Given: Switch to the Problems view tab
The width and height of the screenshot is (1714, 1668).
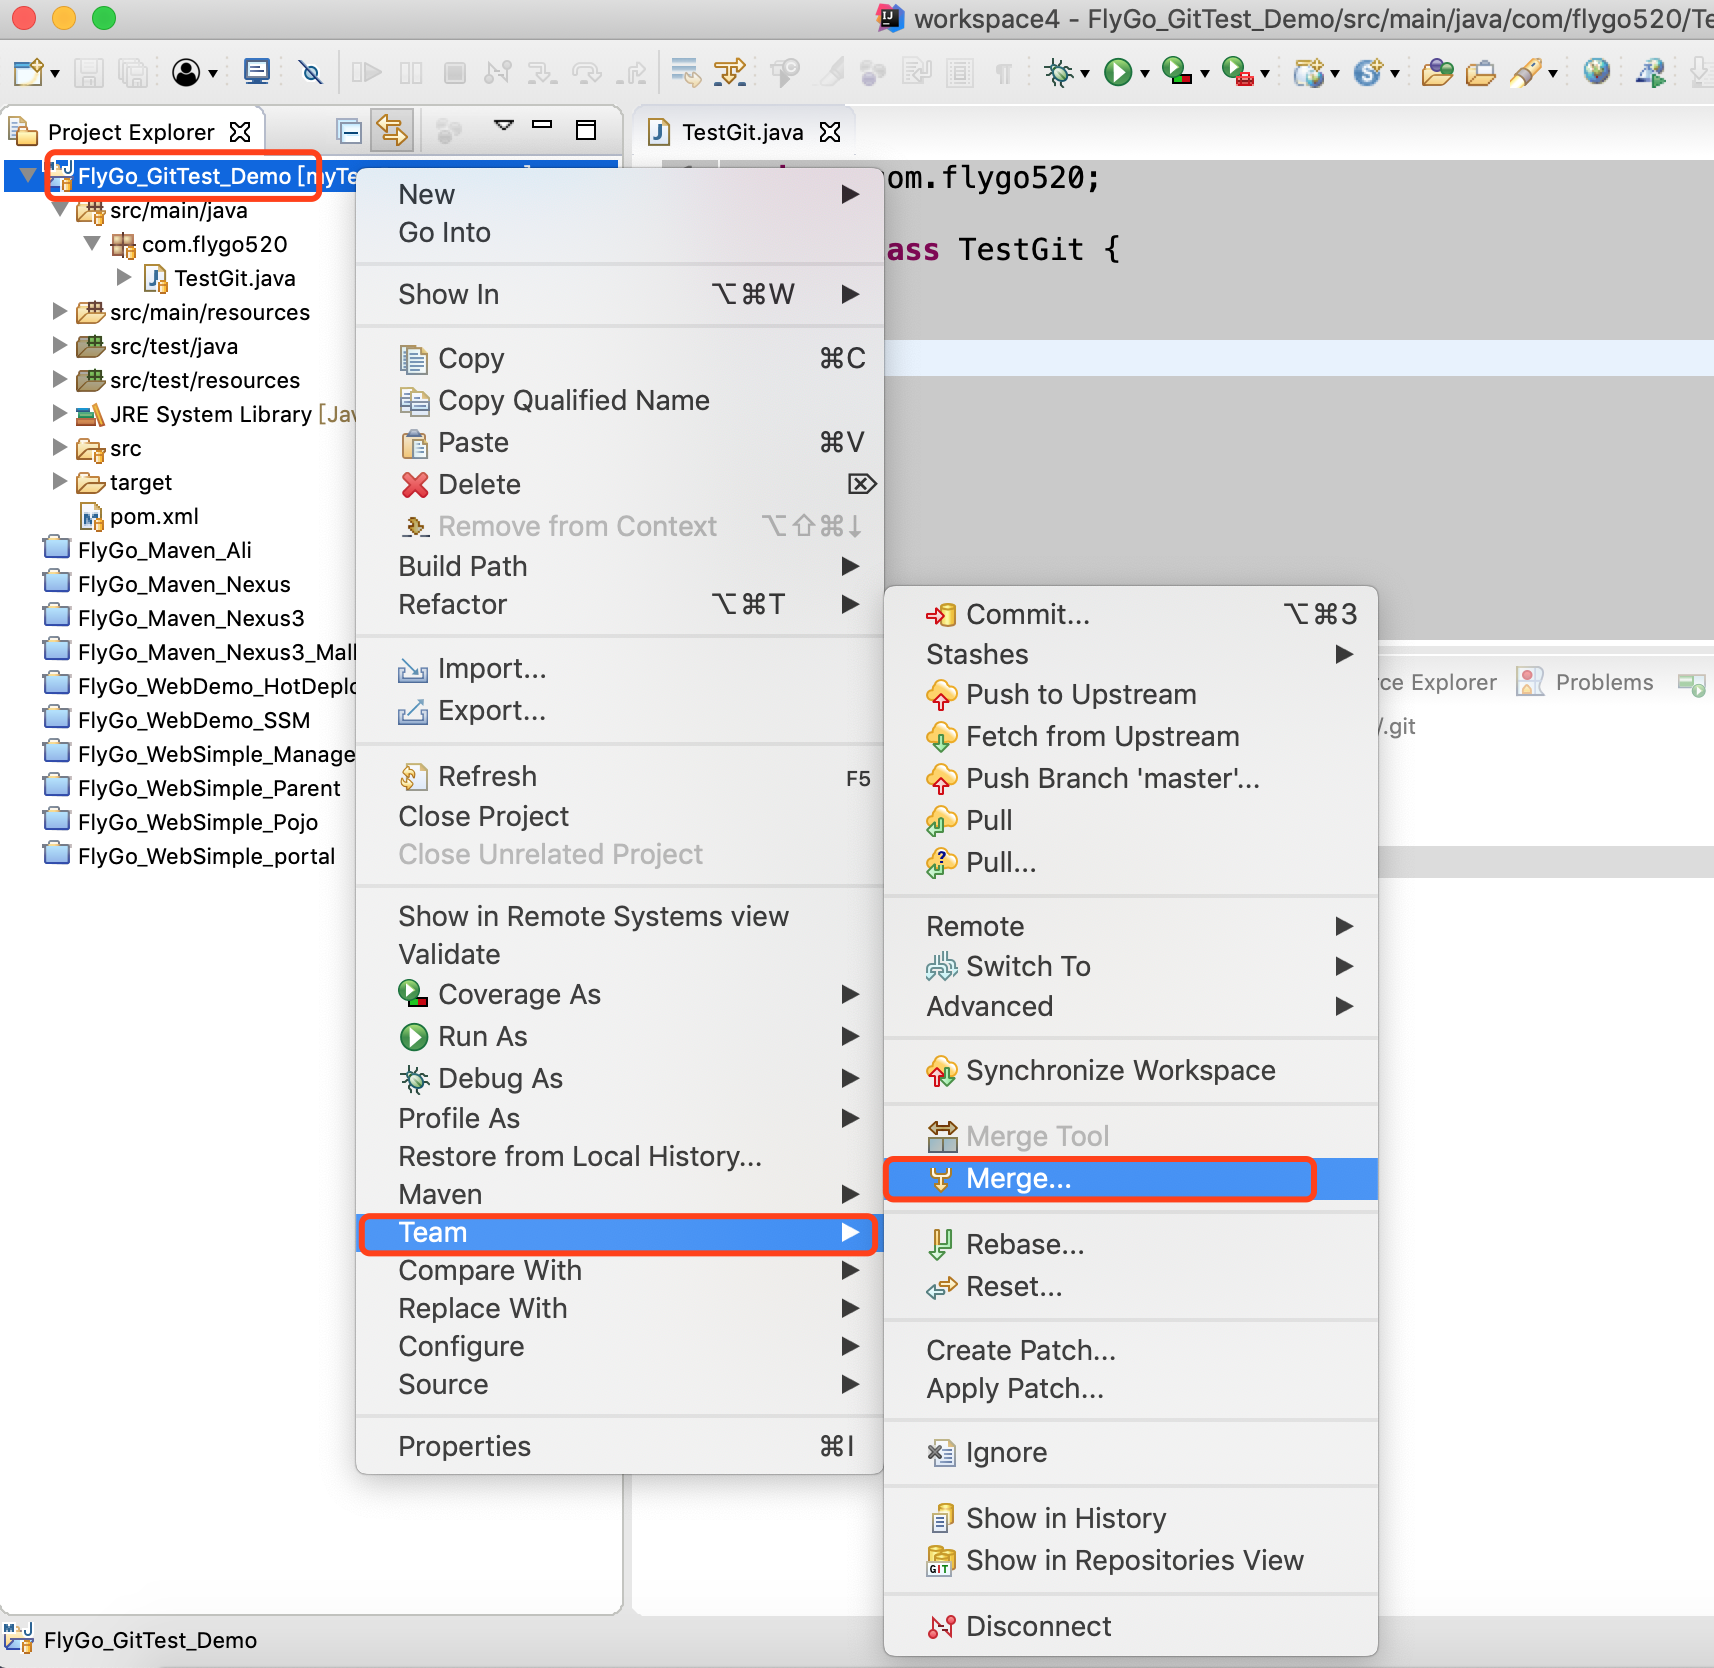Looking at the screenshot, I should point(1586,682).
